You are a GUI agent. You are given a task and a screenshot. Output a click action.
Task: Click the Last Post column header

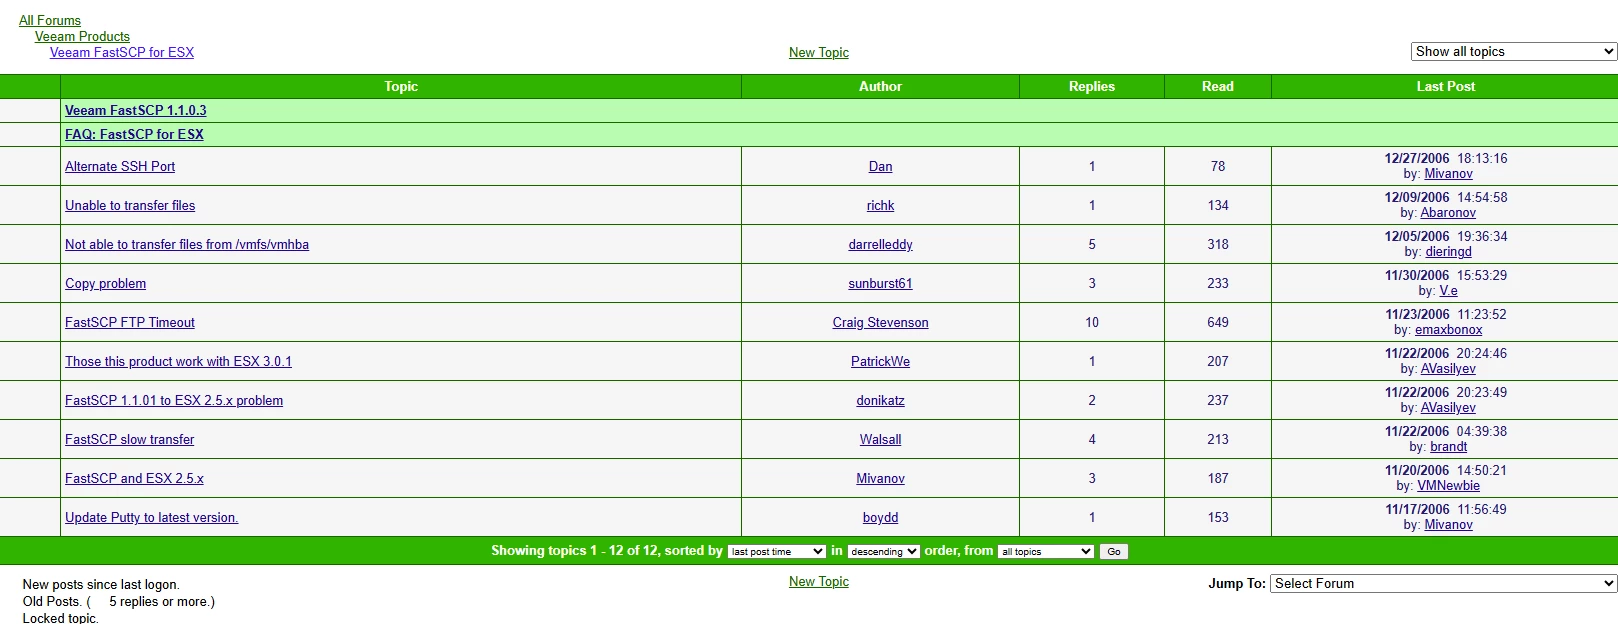1446,86
